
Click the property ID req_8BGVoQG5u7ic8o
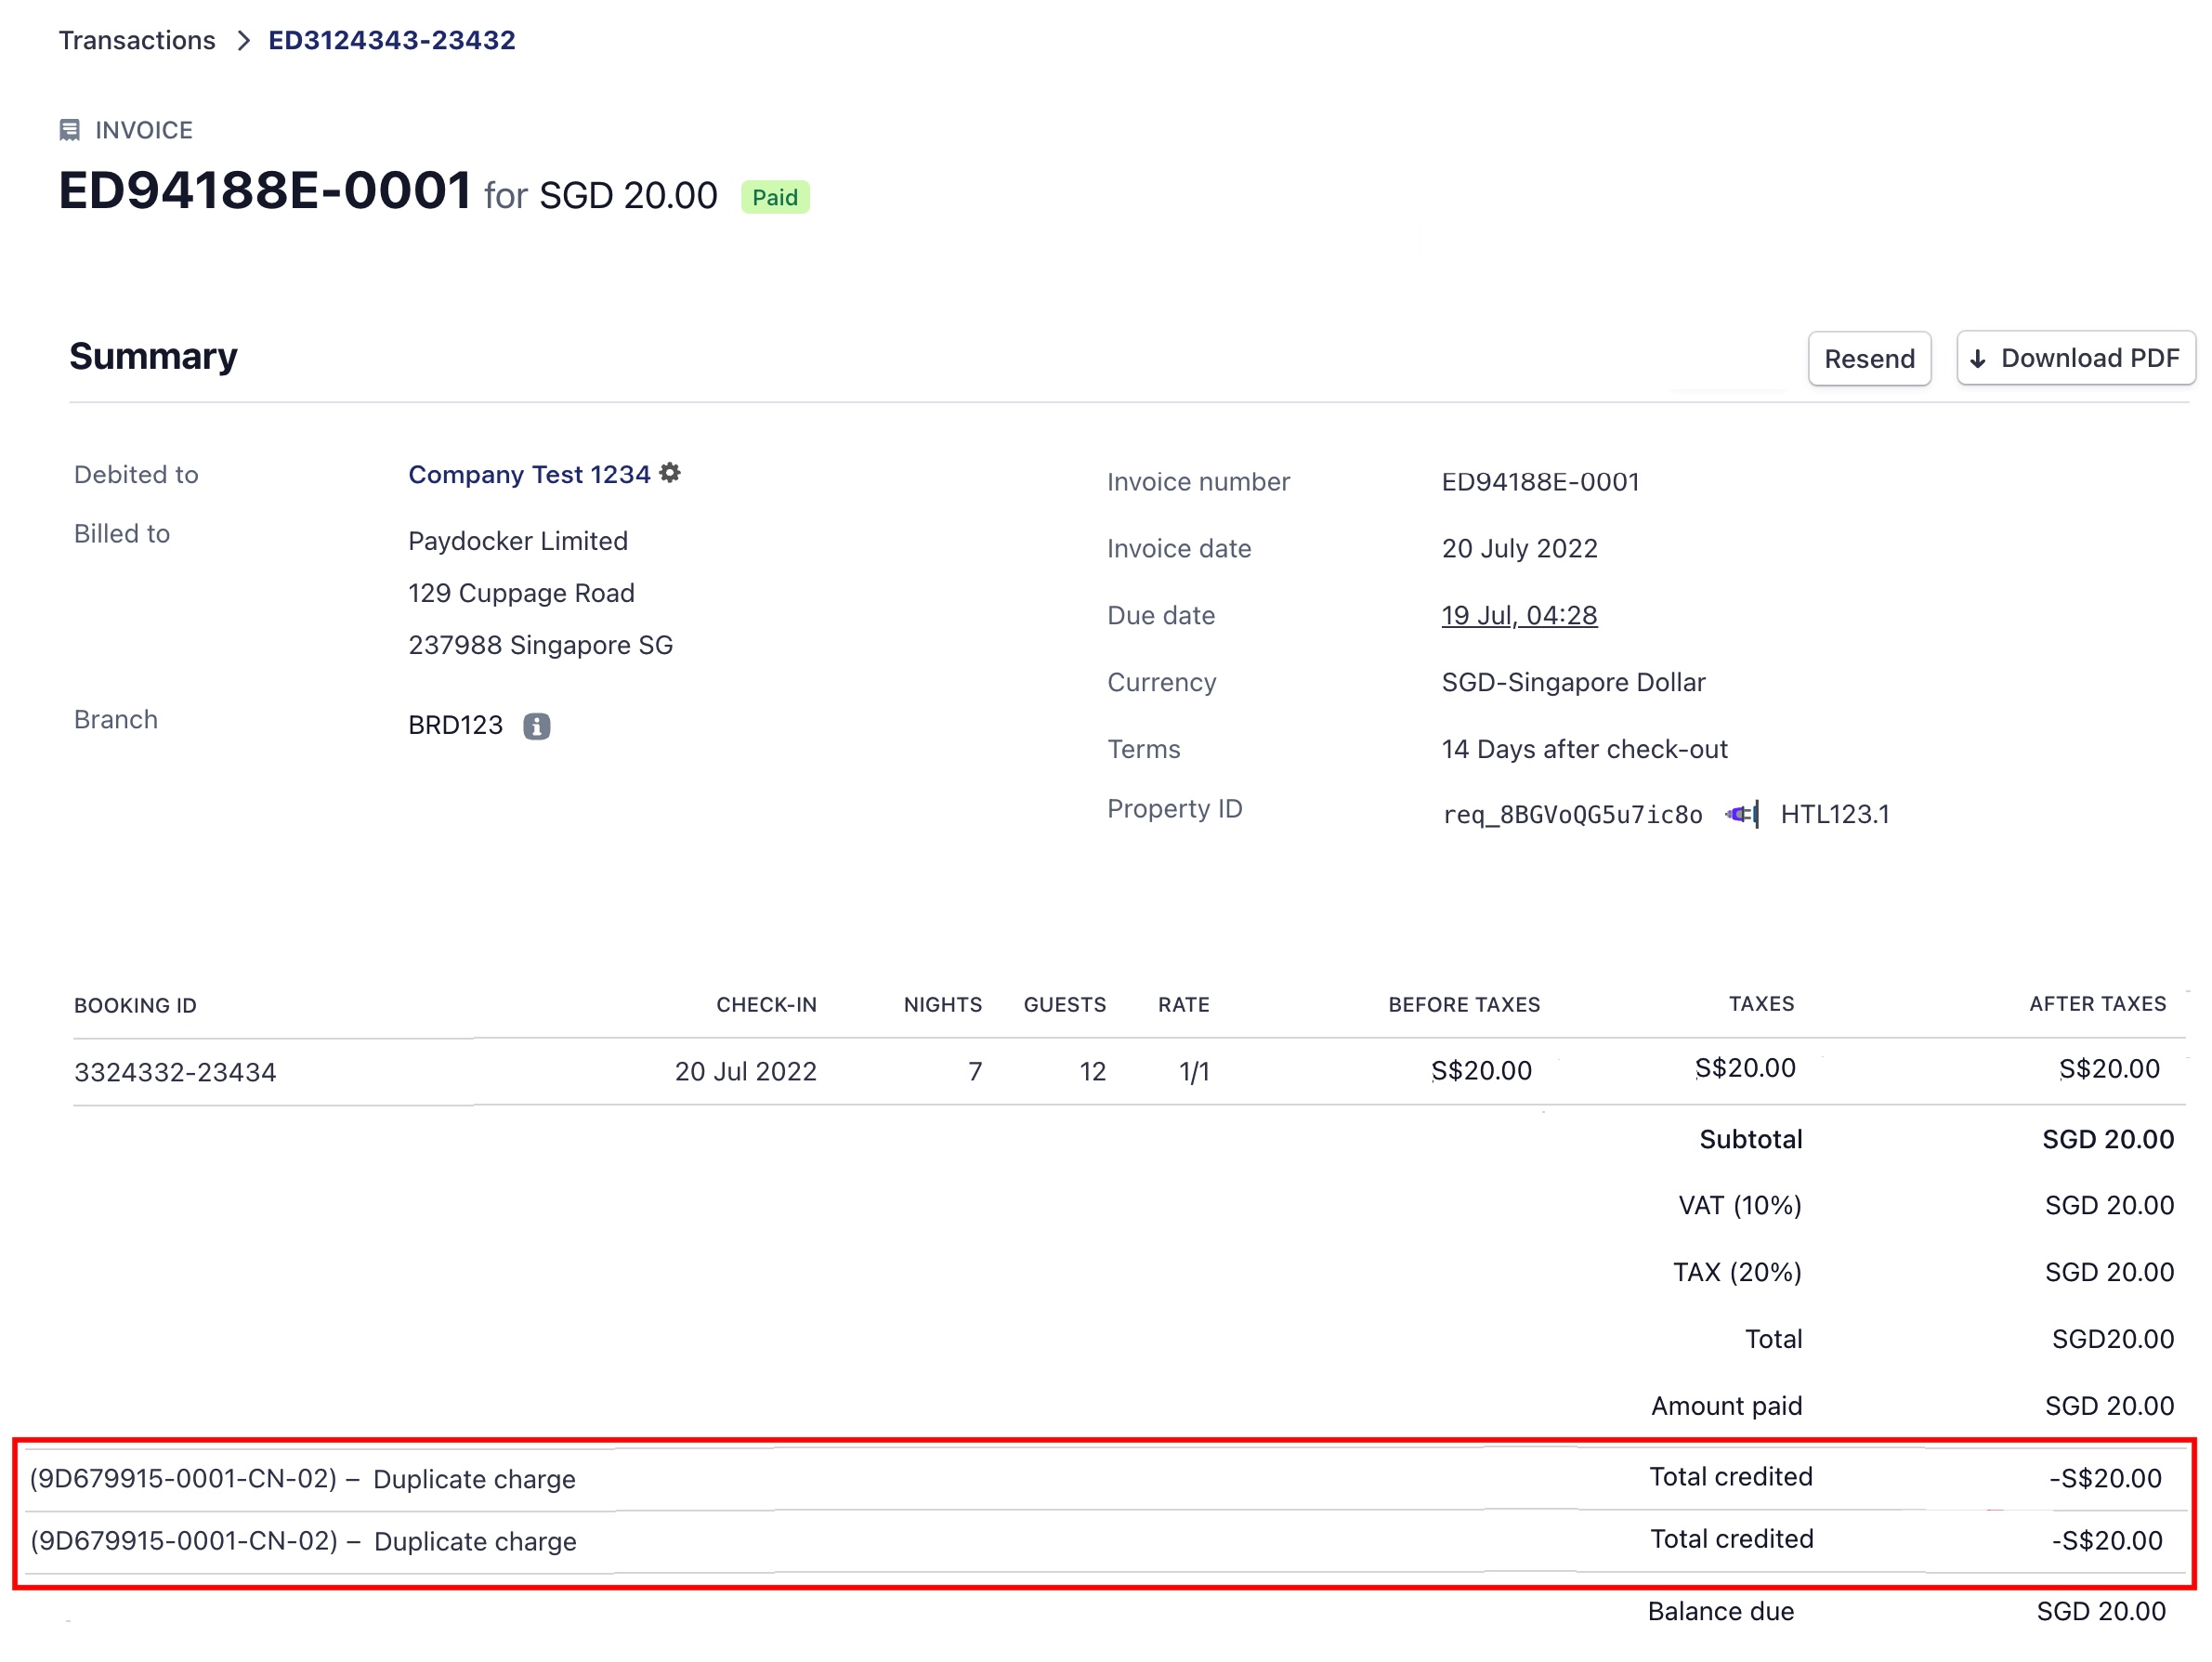1571,815
